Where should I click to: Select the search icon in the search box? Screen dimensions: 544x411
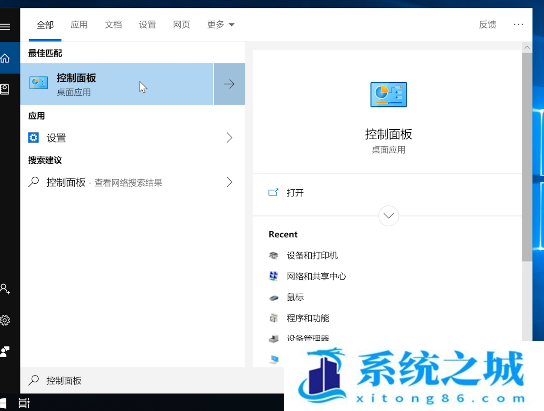coord(33,380)
